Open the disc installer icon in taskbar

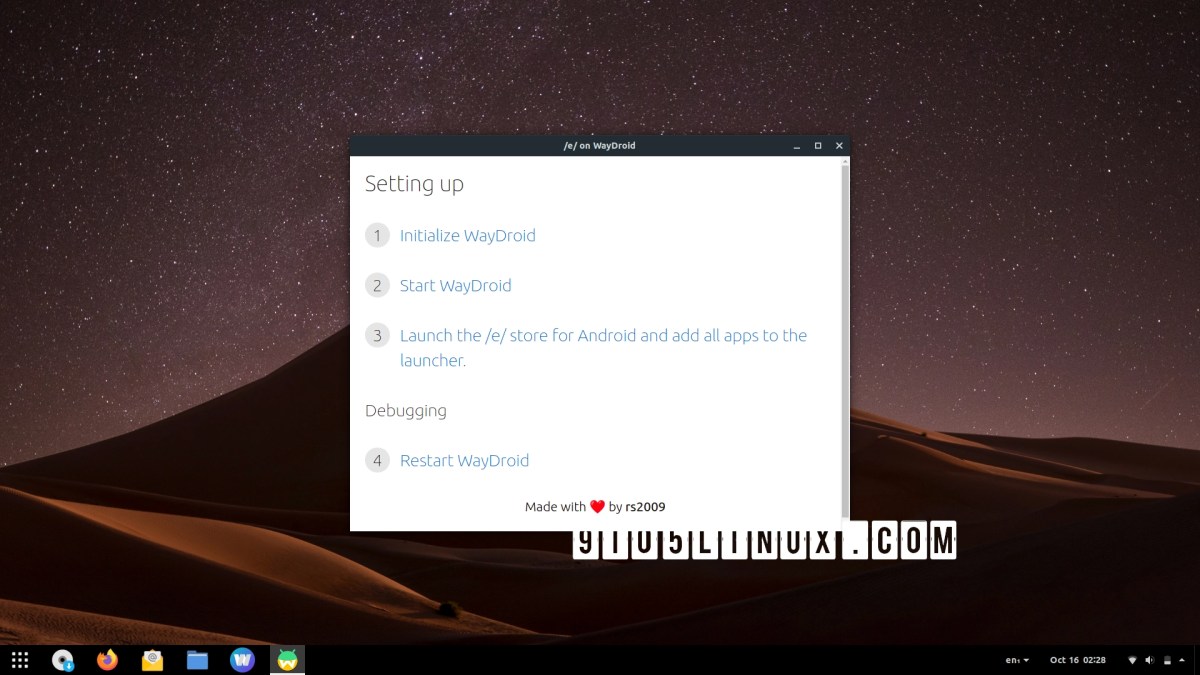click(x=64, y=660)
